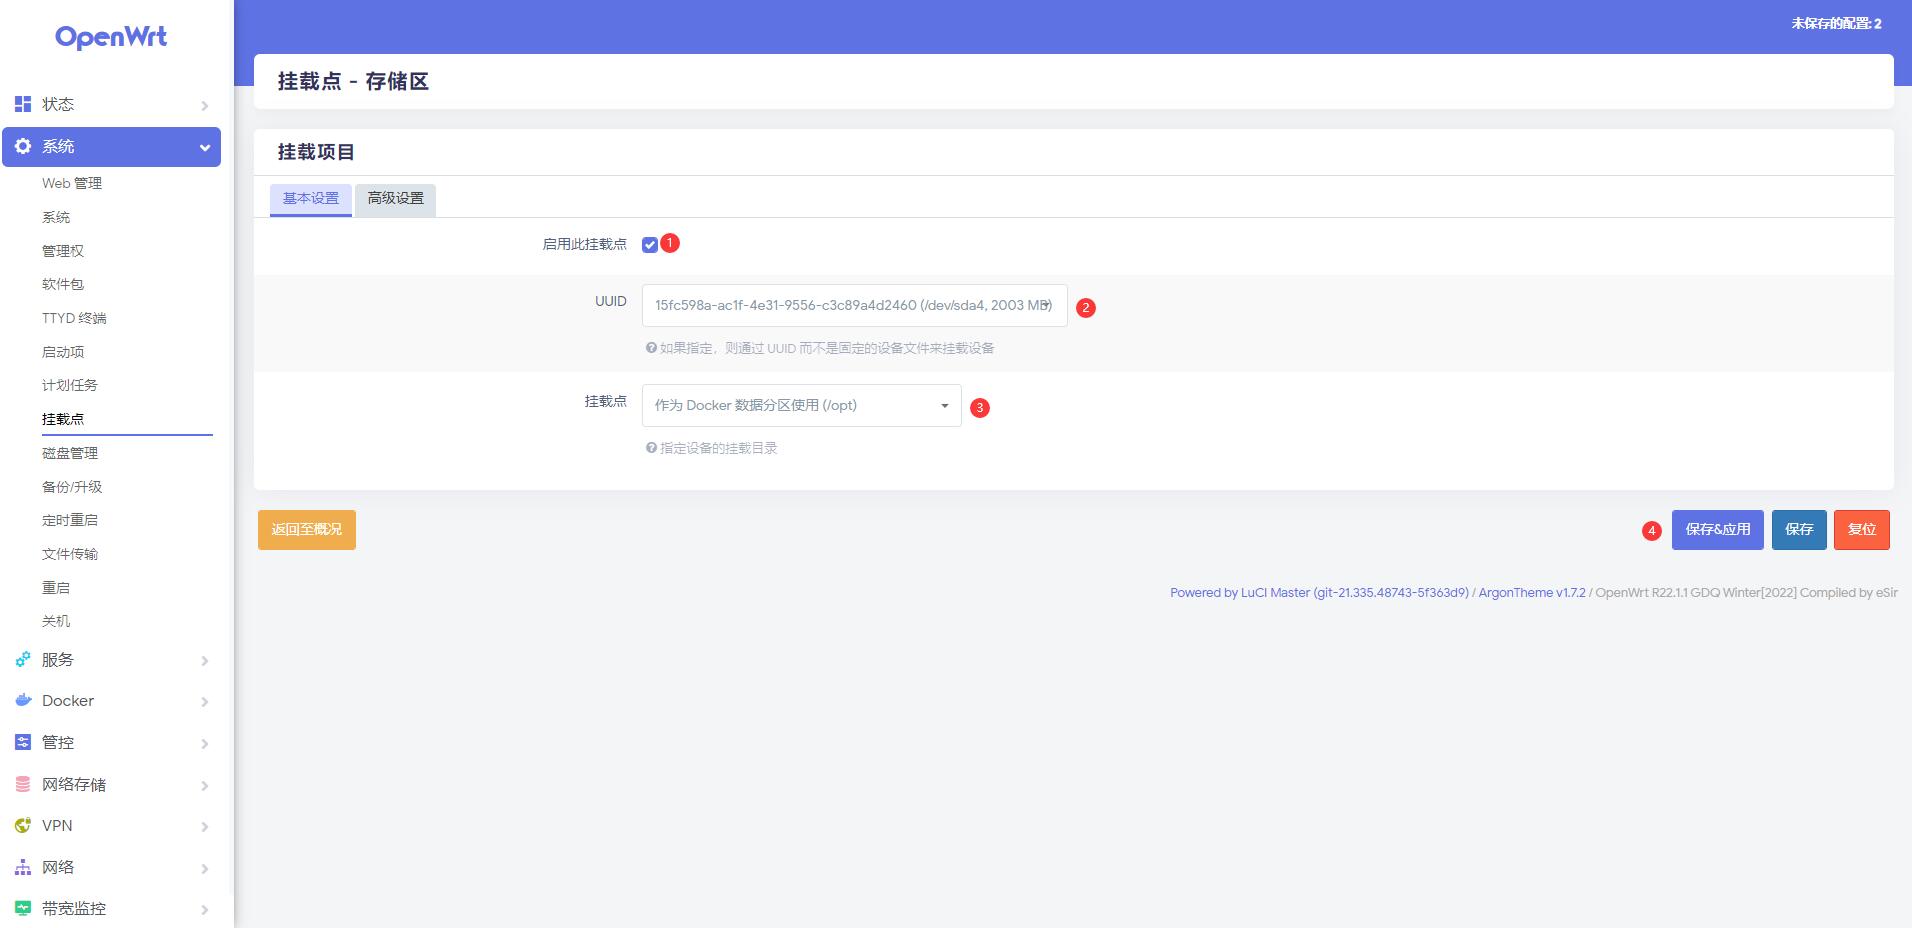The image size is (1912, 928).
Task: Click the 保存&应用 button
Action: (1718, 530)
